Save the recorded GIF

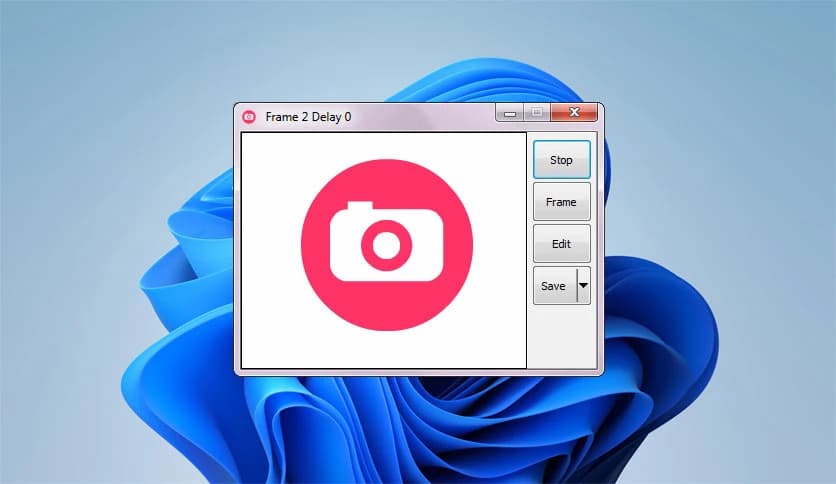[554, 286]
